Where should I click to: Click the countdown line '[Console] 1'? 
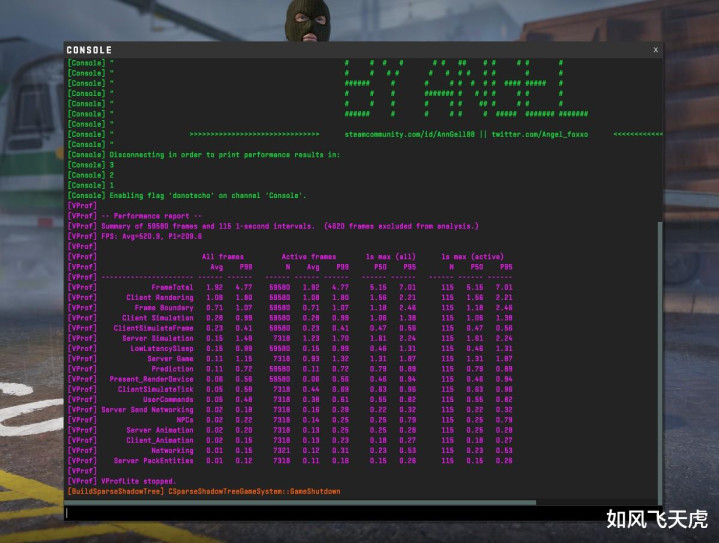(x=91, y=185)
